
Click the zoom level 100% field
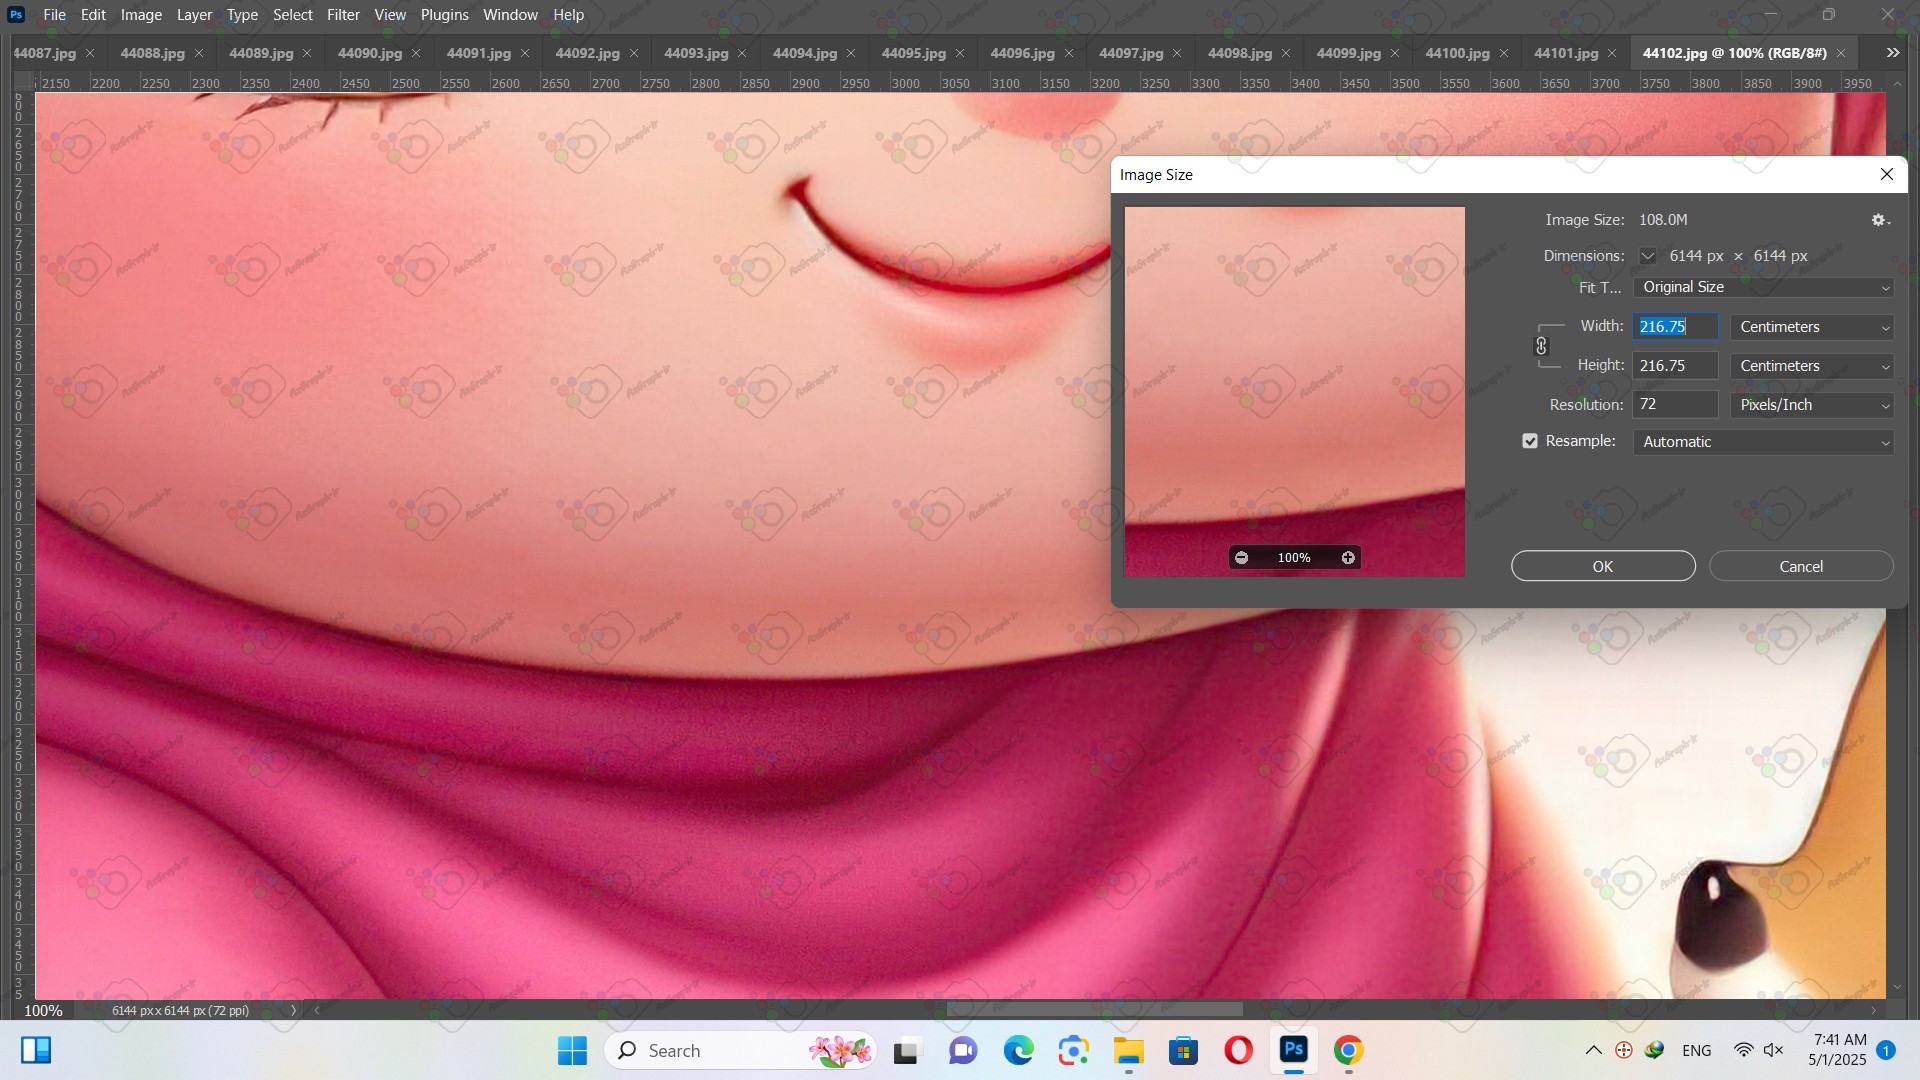(x=44, y=1010)
